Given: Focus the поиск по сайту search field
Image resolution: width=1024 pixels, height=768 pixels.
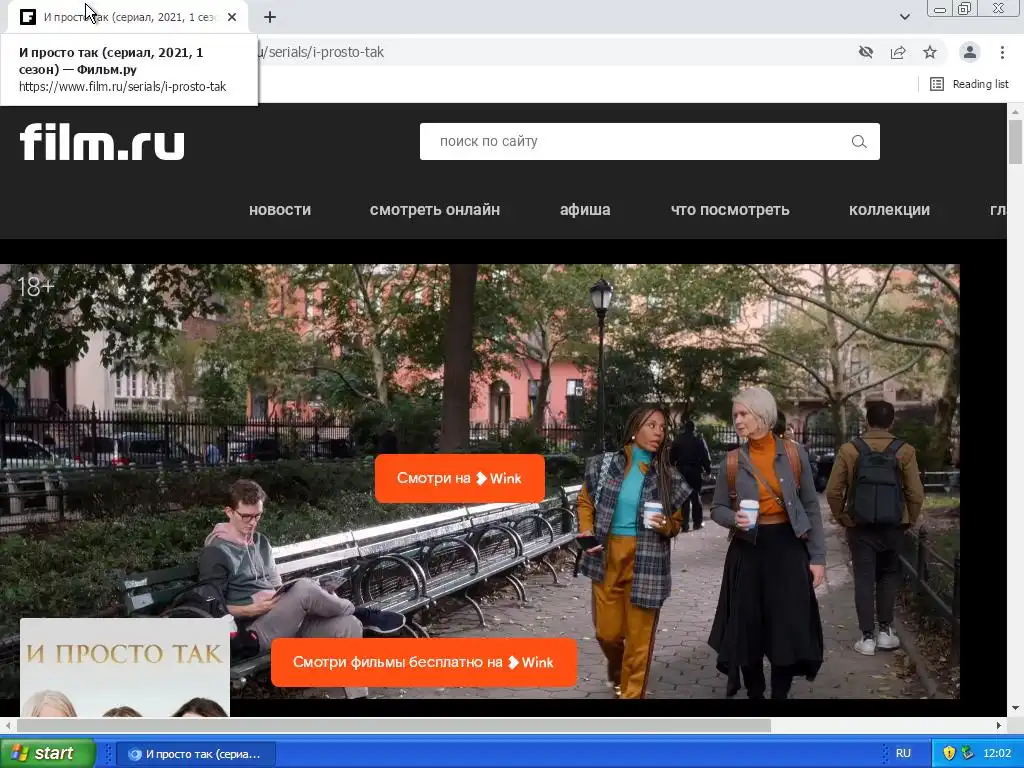Looking at the screenshot, I should point(649,142).
